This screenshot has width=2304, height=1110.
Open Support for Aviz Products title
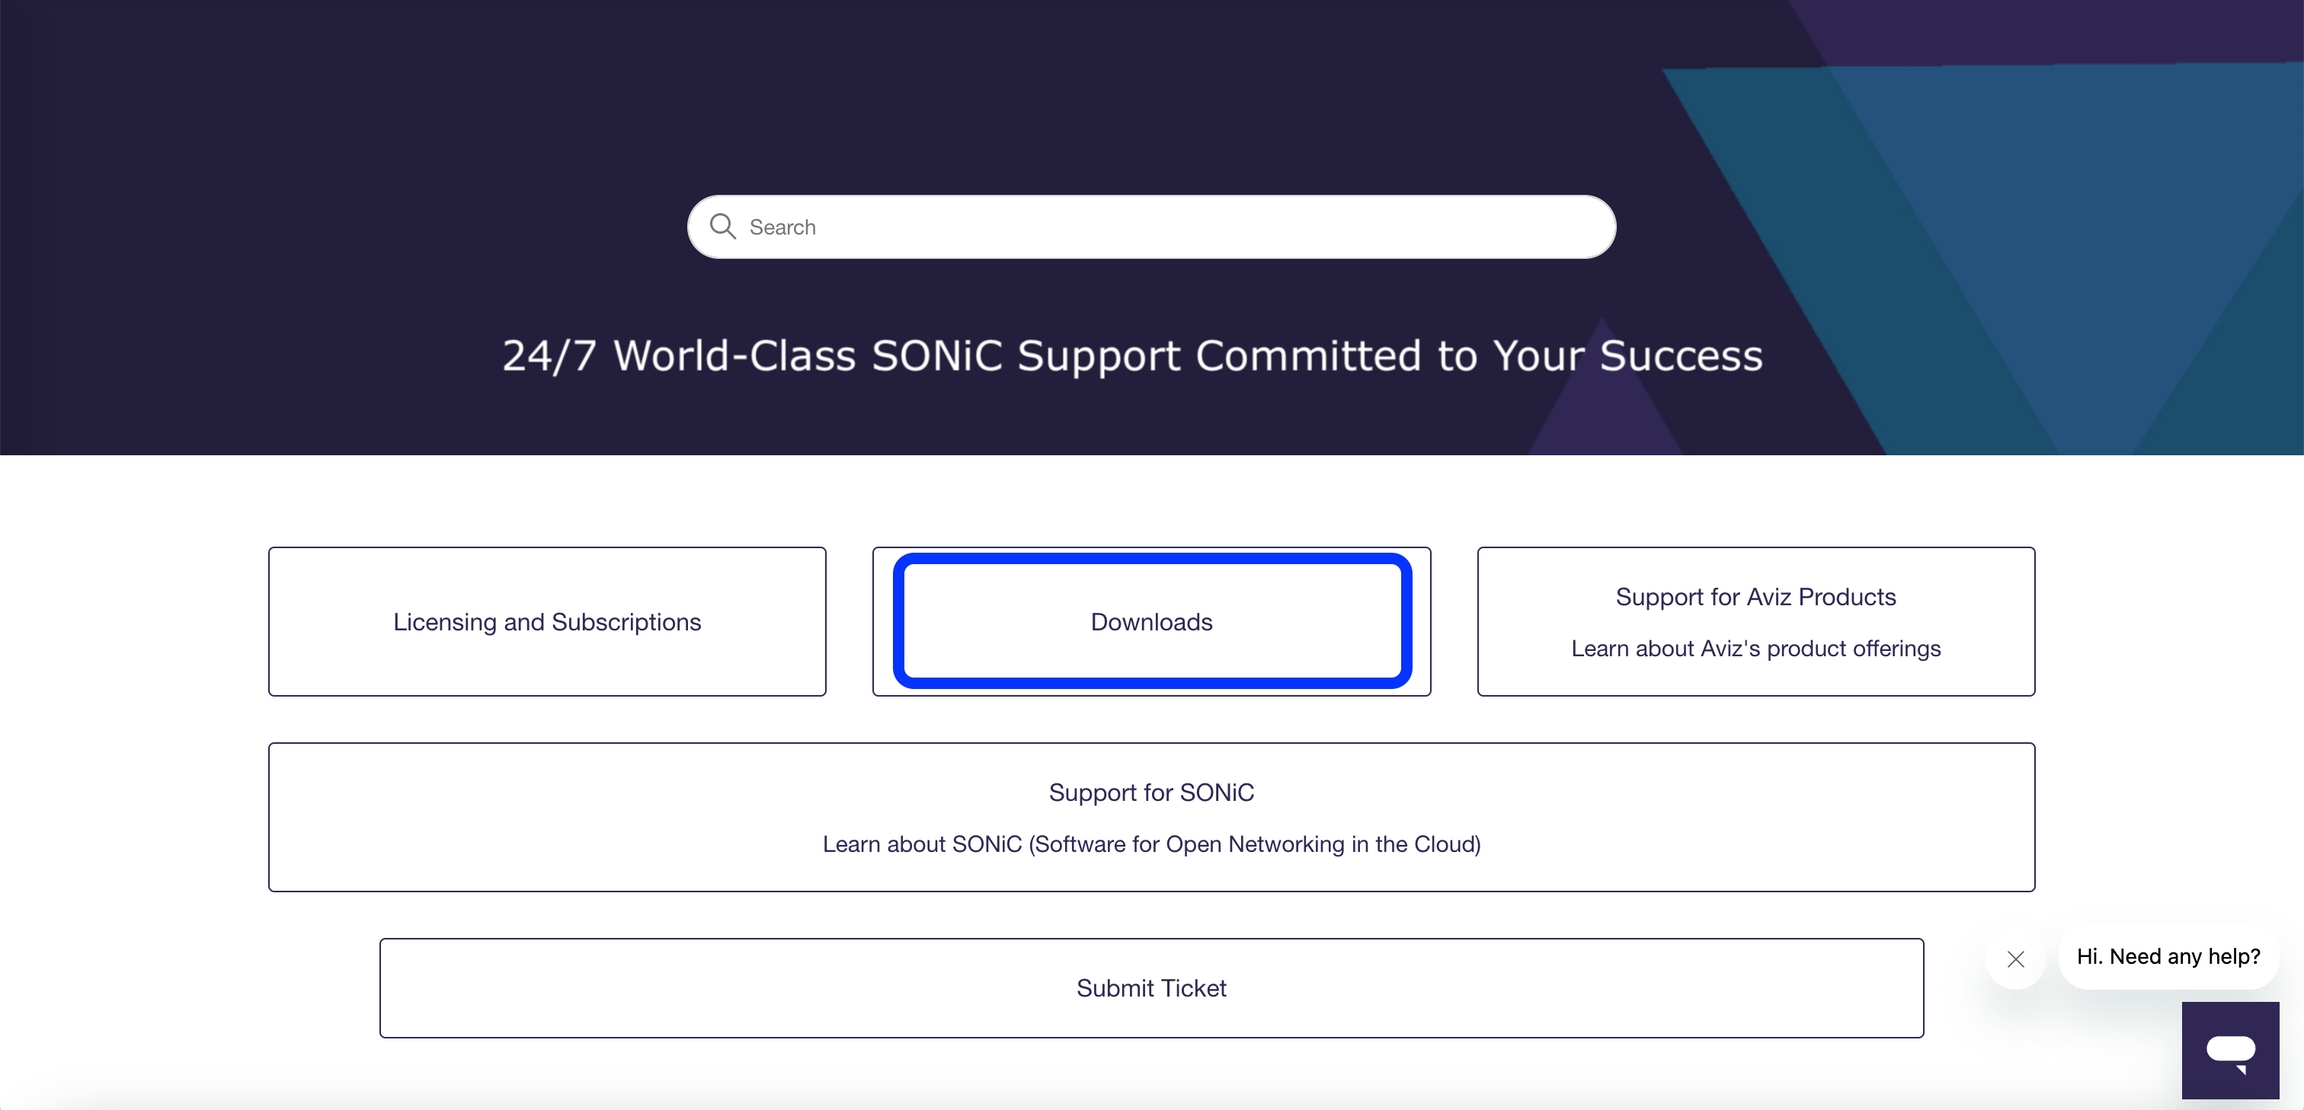pyautogui.click(x=1755, y=597)
